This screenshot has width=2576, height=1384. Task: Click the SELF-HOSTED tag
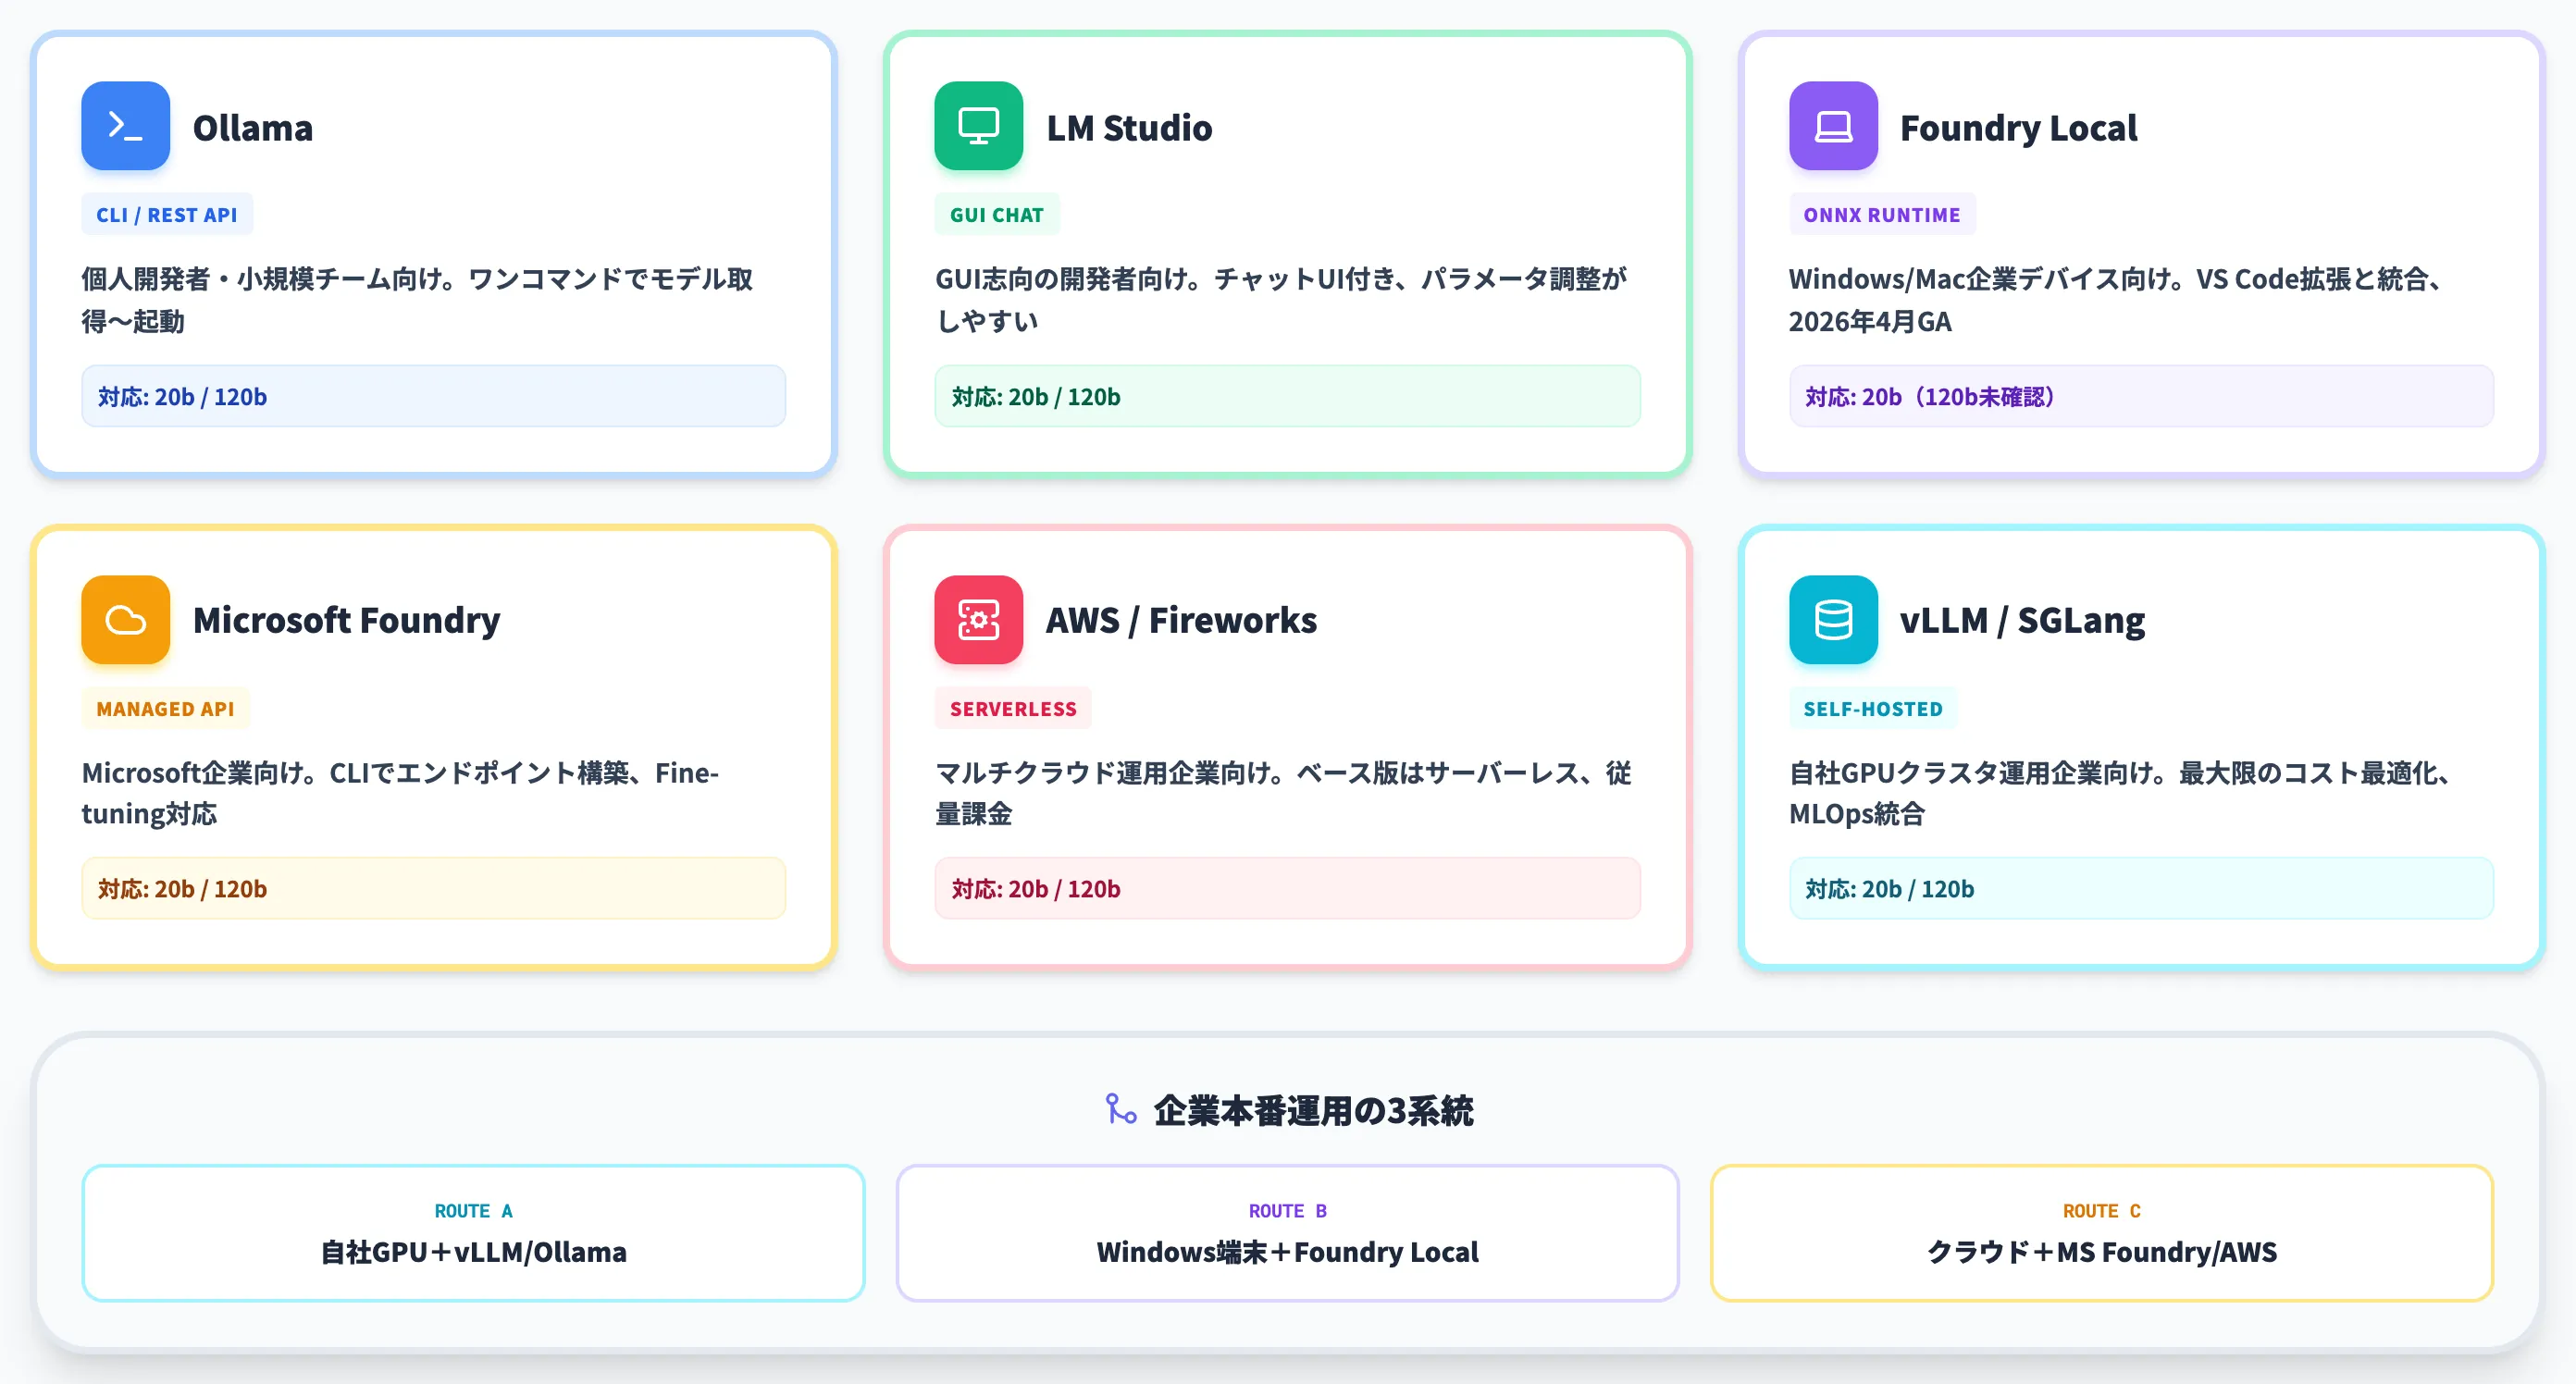[x=1872, y=708]
